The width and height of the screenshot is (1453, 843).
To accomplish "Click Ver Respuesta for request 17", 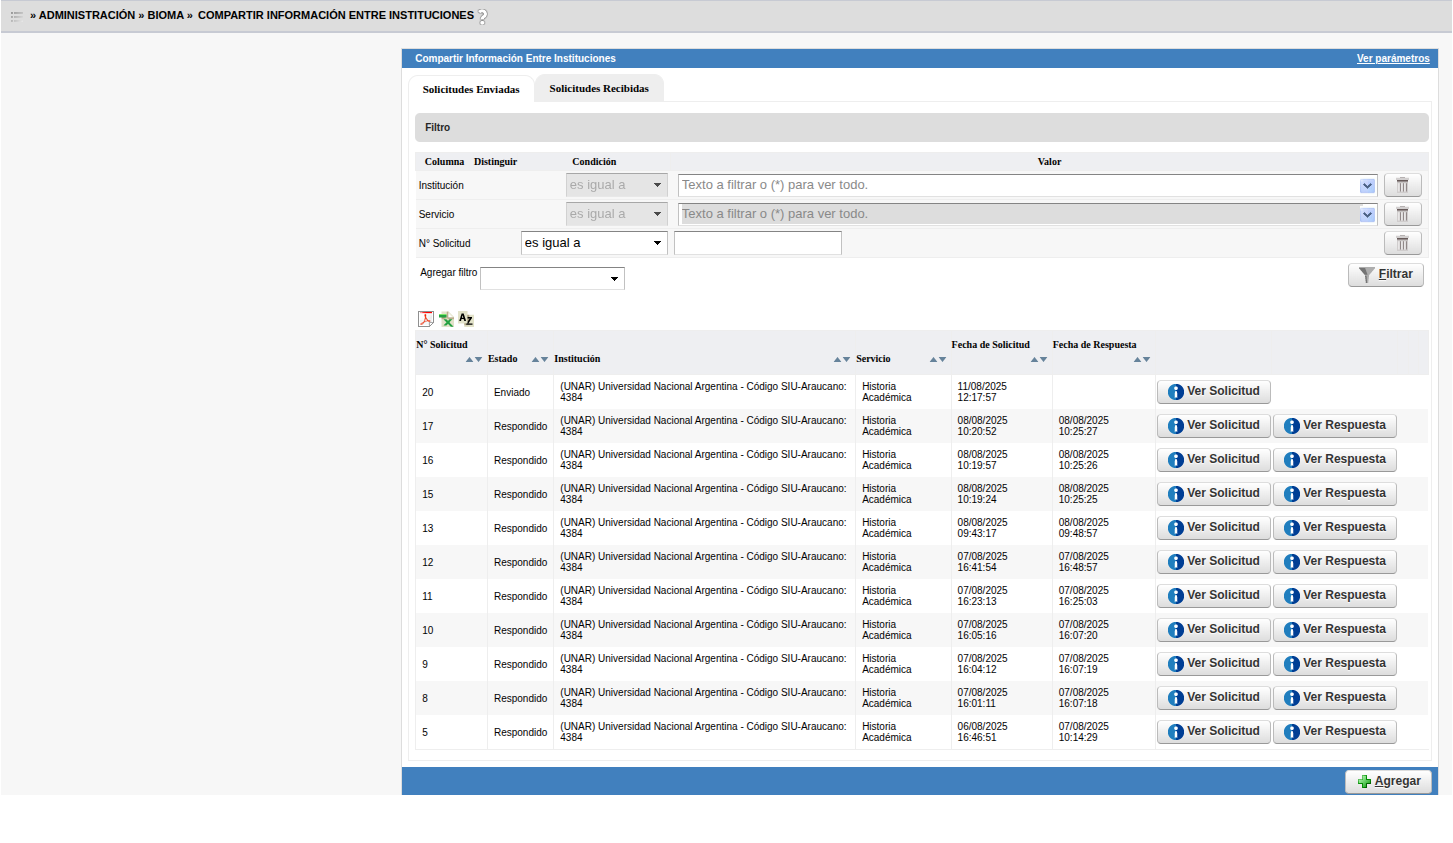I will pyautogui.click(x=1334, y=426).
